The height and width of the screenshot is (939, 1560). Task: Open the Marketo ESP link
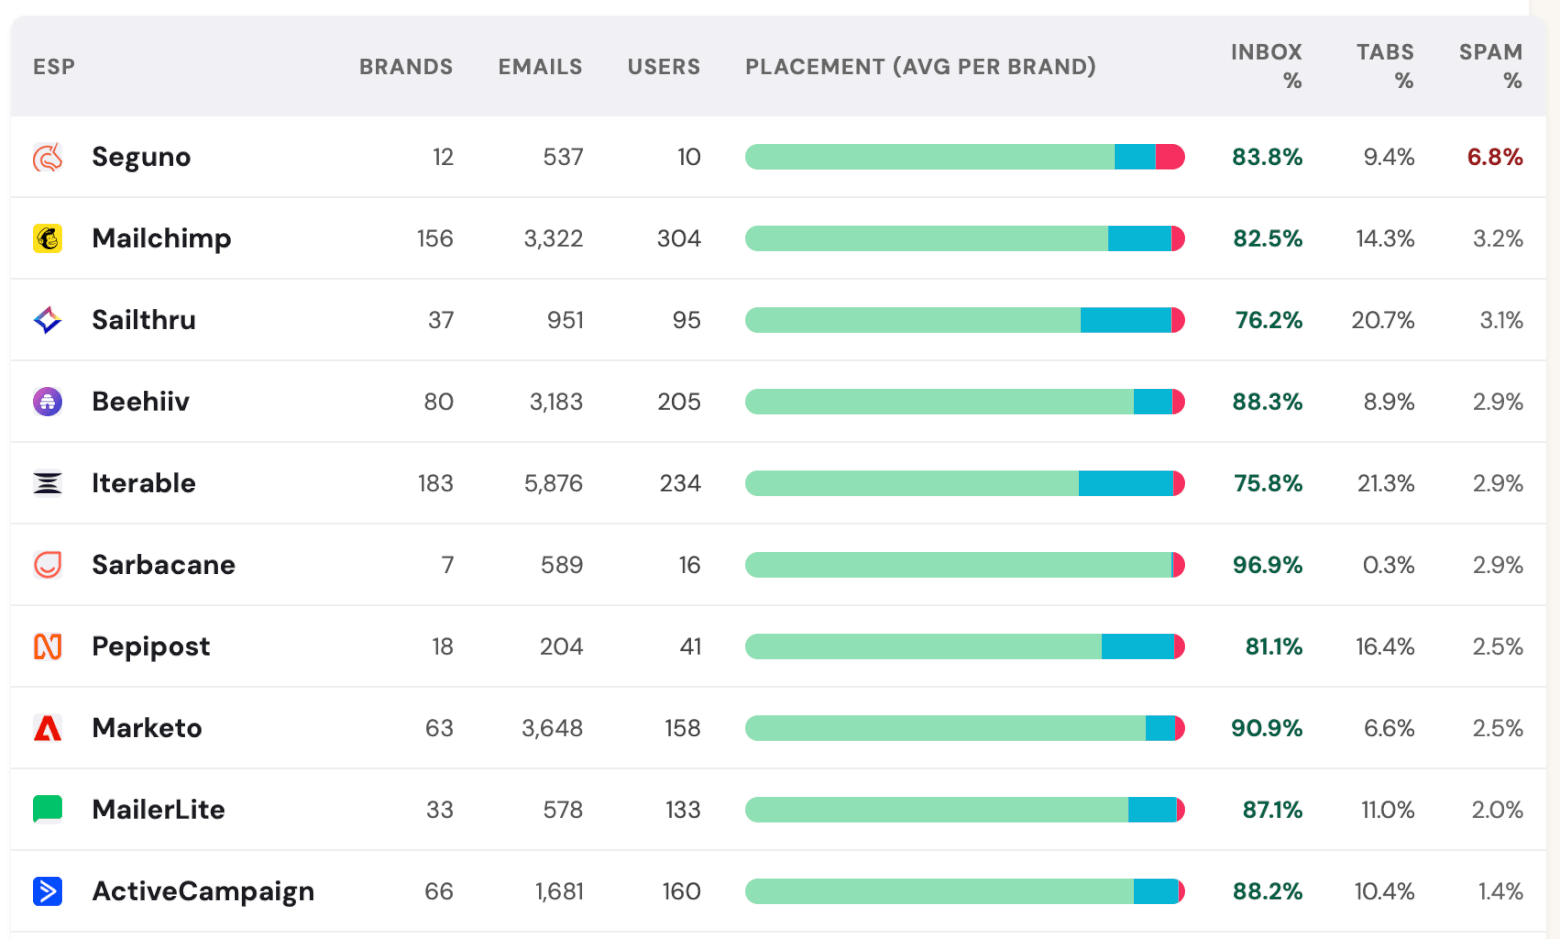tap(147, 728)
